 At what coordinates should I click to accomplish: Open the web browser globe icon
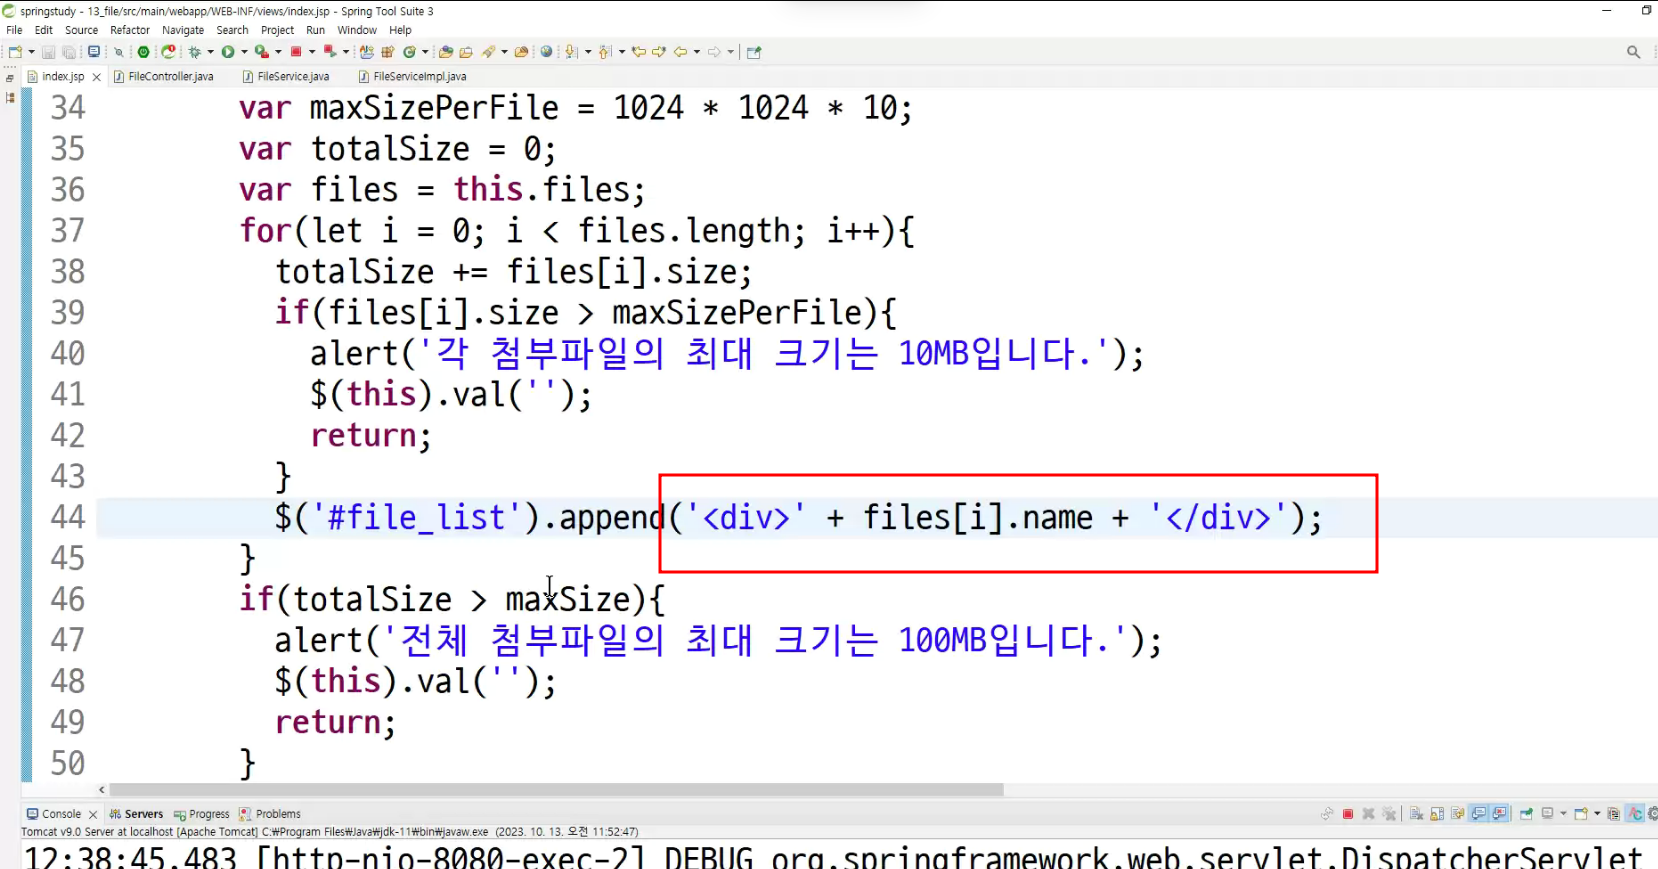click(x=546, y=52)
